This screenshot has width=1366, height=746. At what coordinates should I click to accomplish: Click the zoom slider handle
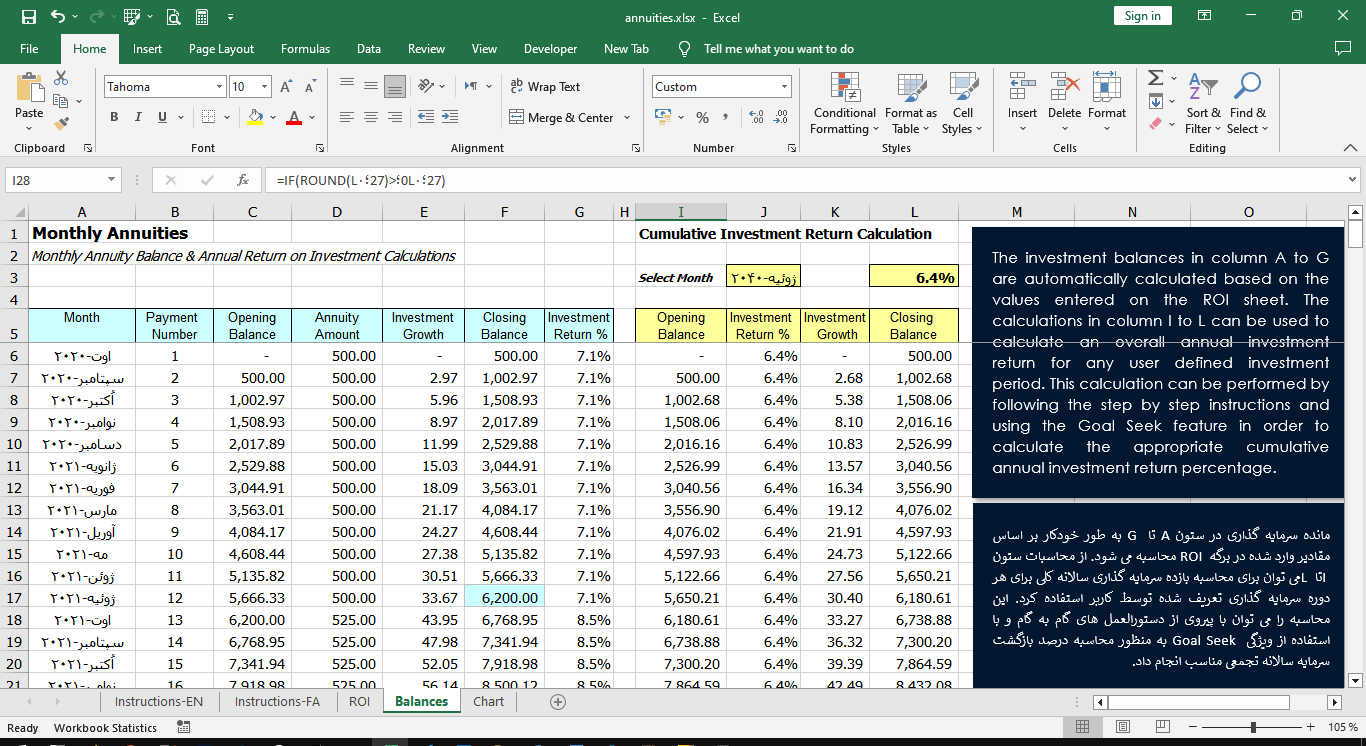click(x=1253, y=727)
